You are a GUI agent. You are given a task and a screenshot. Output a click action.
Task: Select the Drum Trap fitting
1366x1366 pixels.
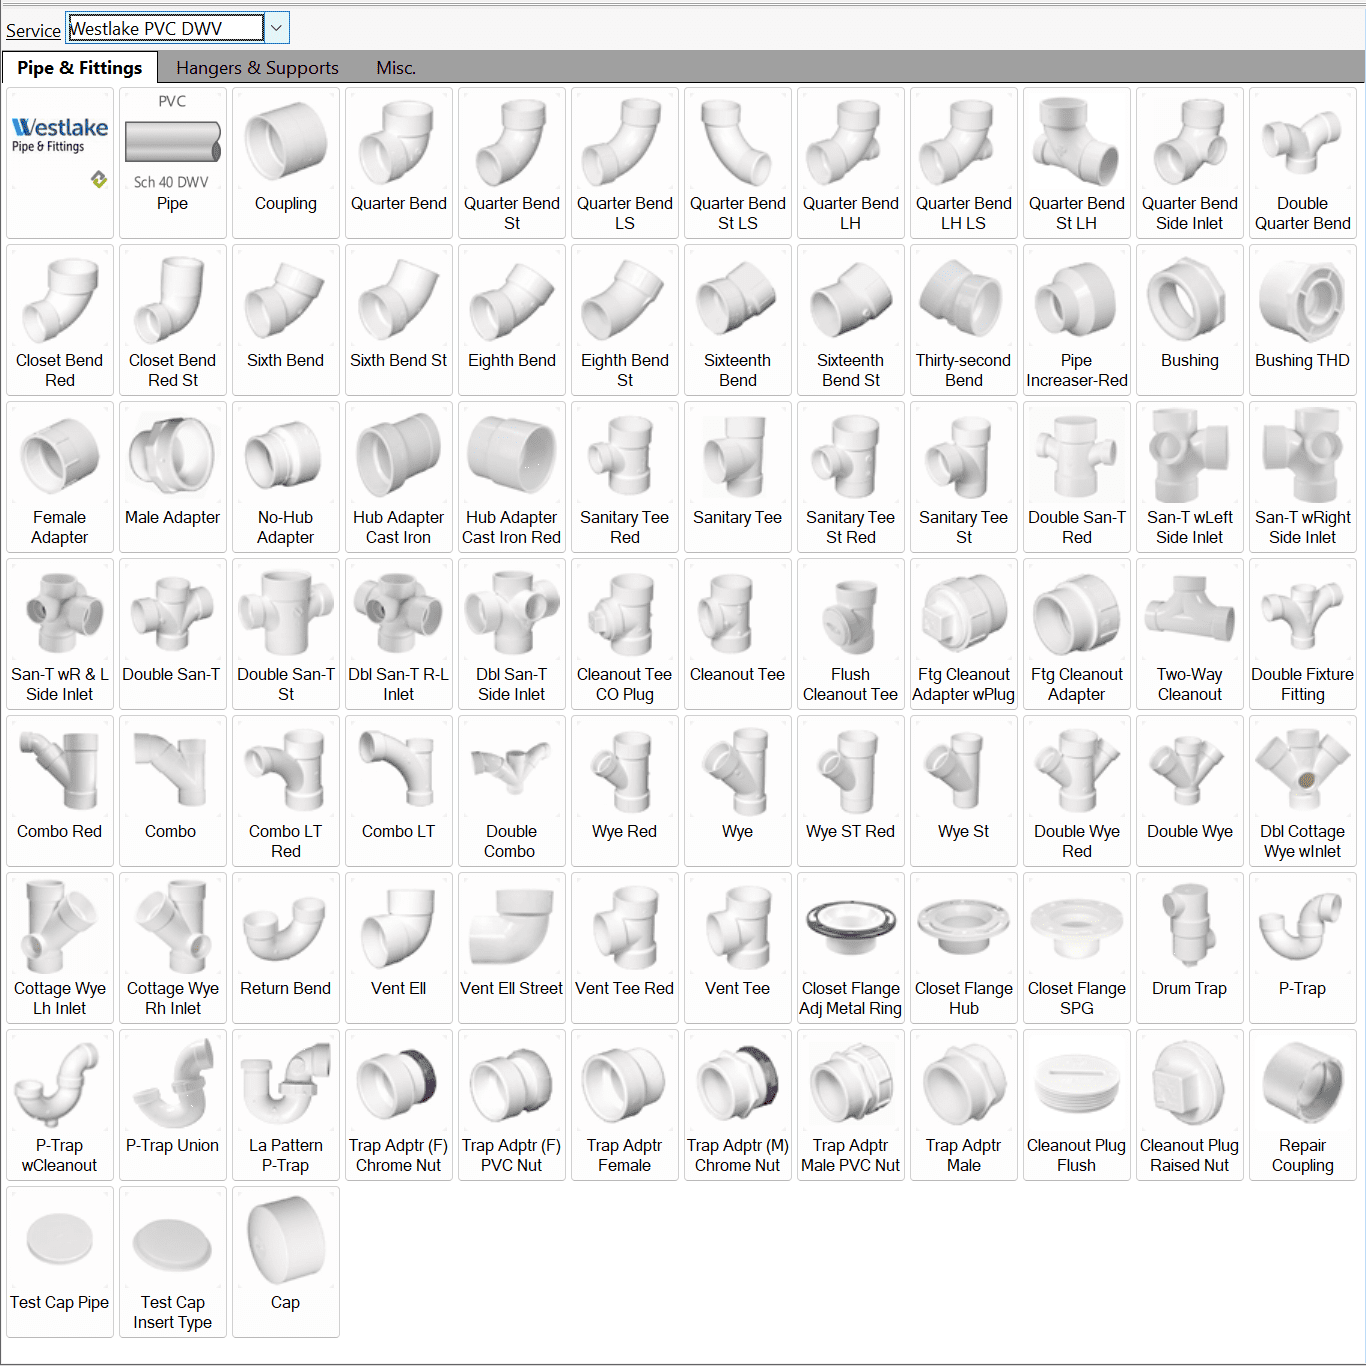click(x=1189, y=947)
